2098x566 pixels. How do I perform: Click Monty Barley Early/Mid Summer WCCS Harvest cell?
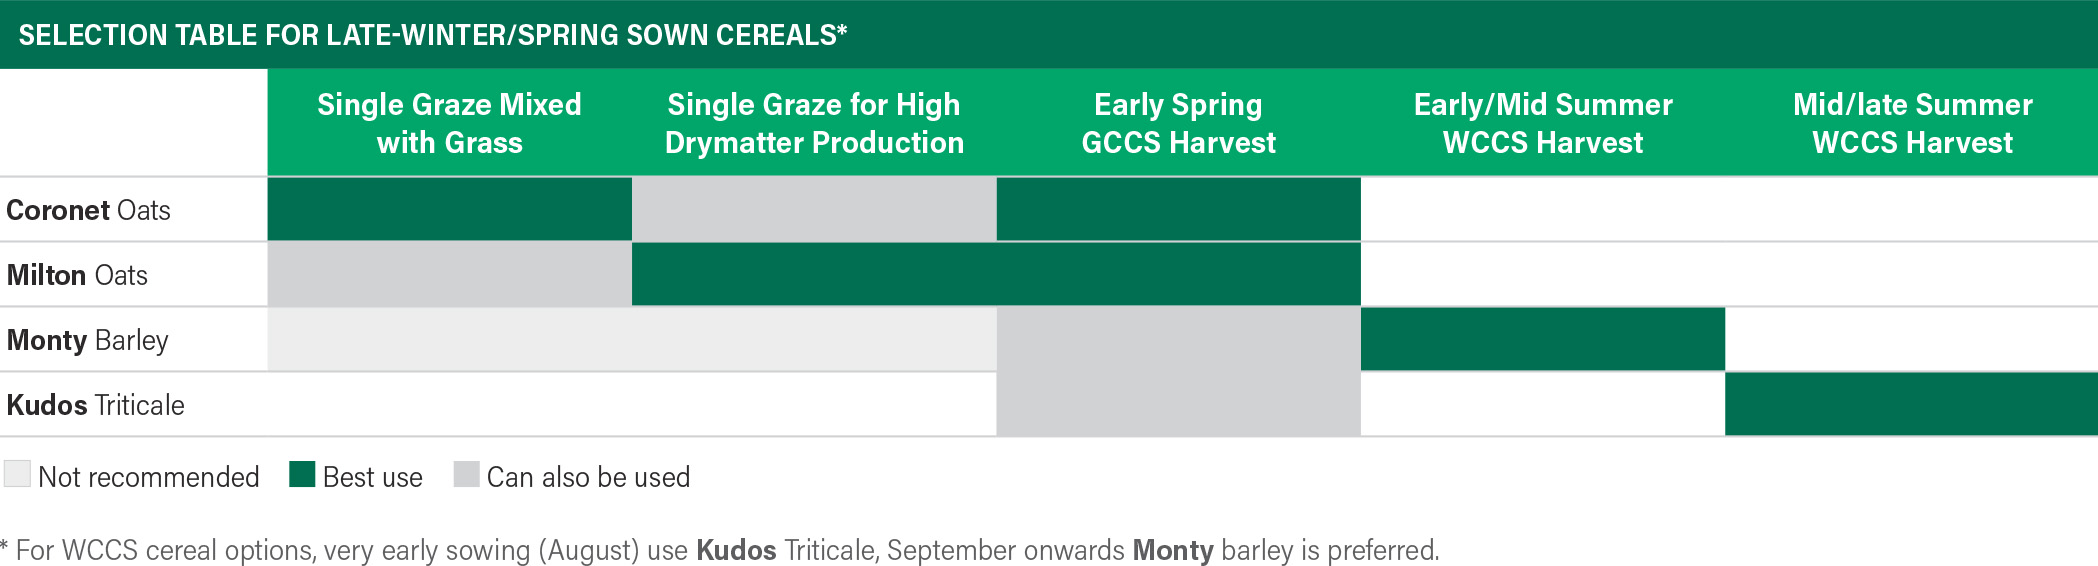coord(1543,340)
